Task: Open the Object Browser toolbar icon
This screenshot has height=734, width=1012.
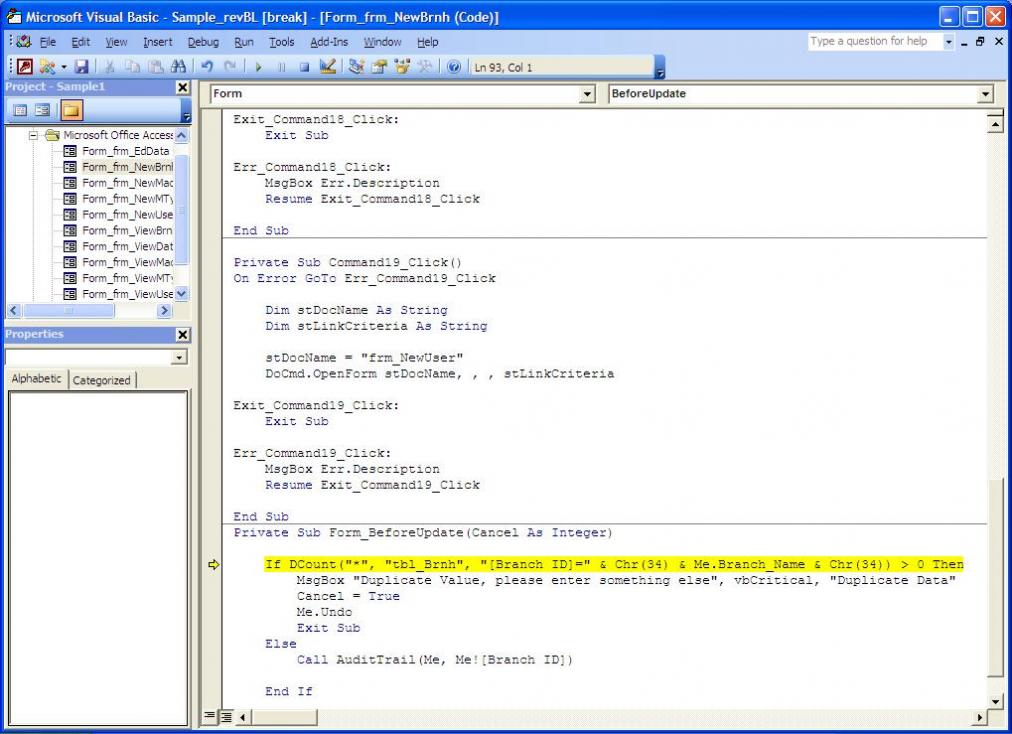Action: point(403,68)
